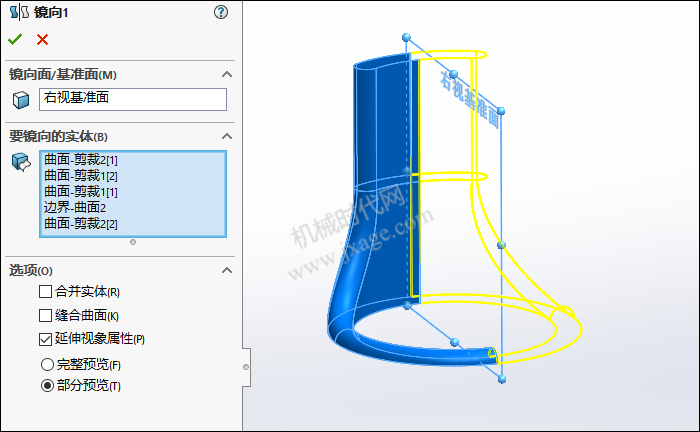Confirm mirror with green checkmark
Image resolution: width=700 pixels, height=432 pixels.
15,39
